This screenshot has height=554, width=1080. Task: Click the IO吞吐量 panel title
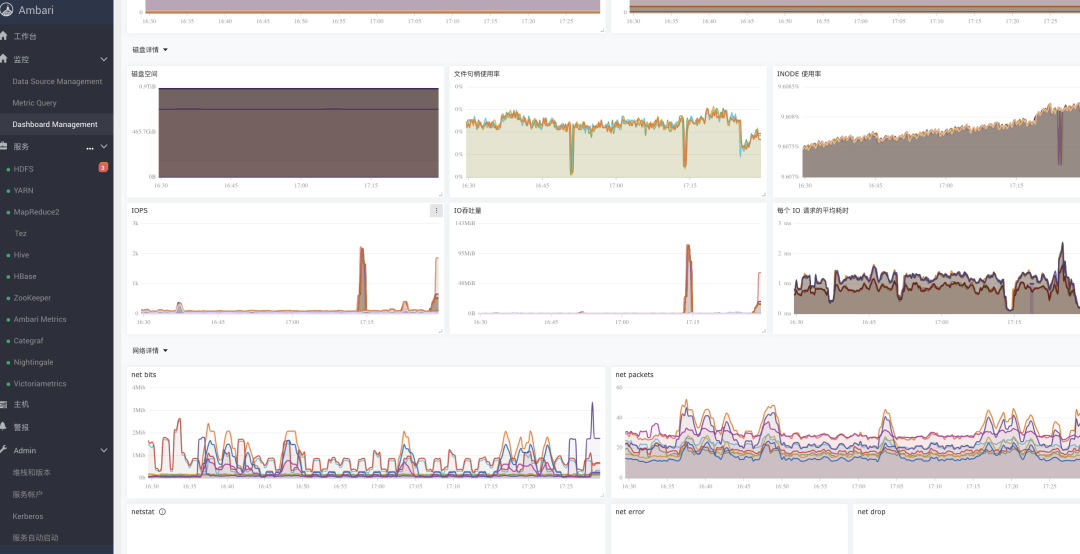coord(468,211)
